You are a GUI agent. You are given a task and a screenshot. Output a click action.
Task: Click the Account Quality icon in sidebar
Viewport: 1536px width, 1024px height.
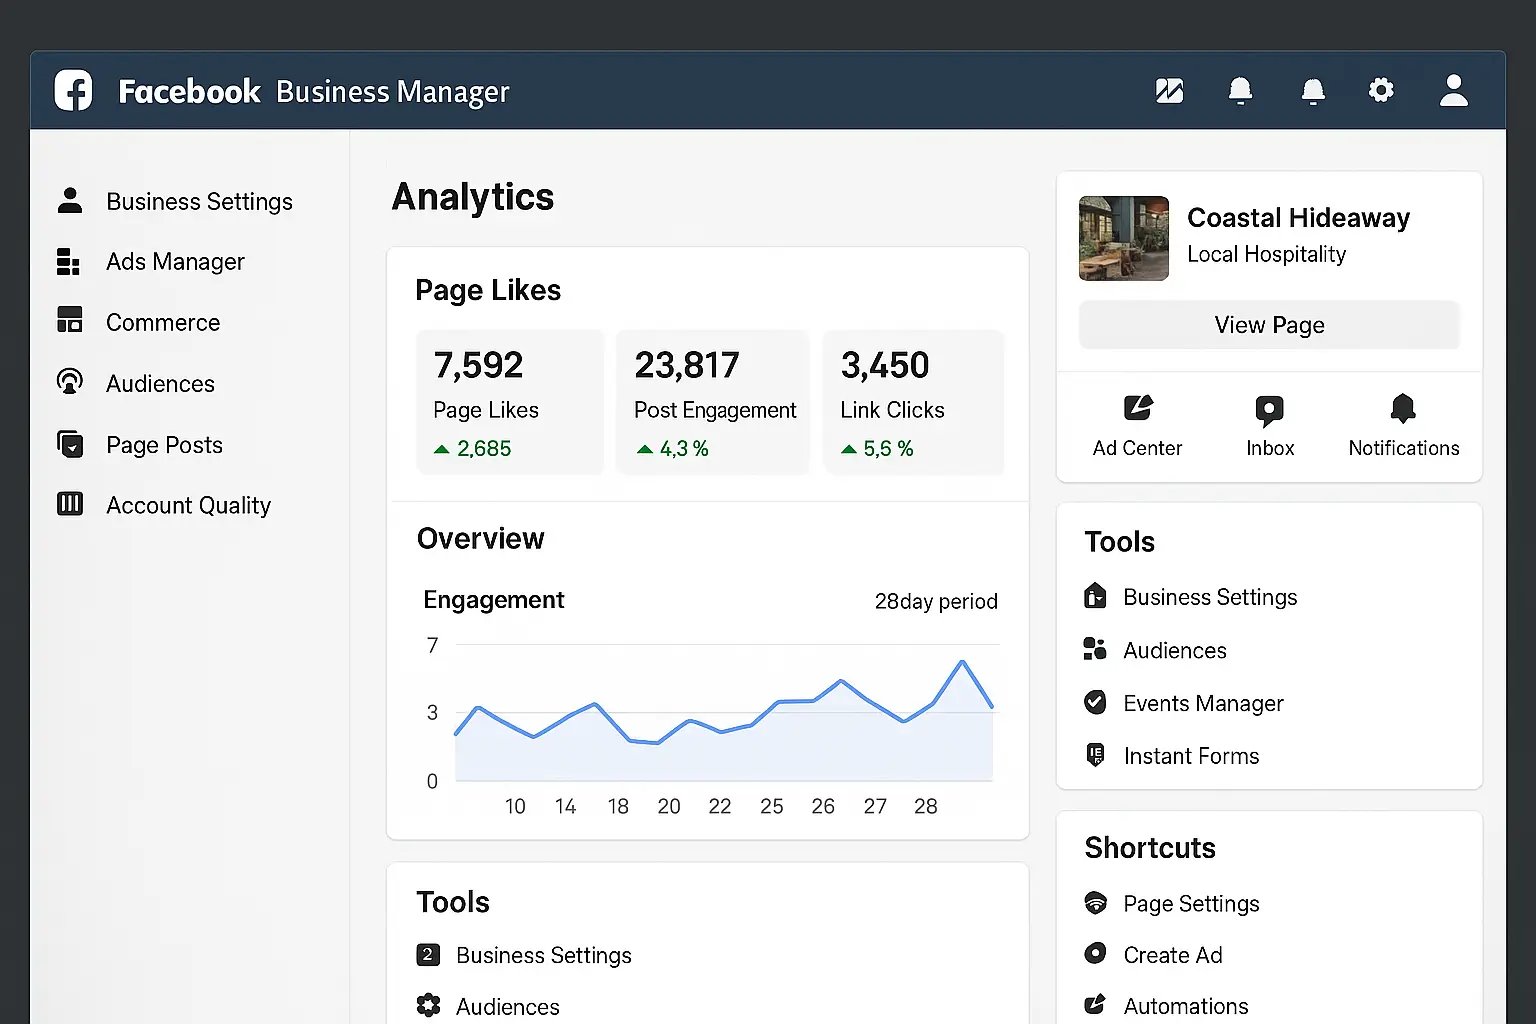[70, 504]
